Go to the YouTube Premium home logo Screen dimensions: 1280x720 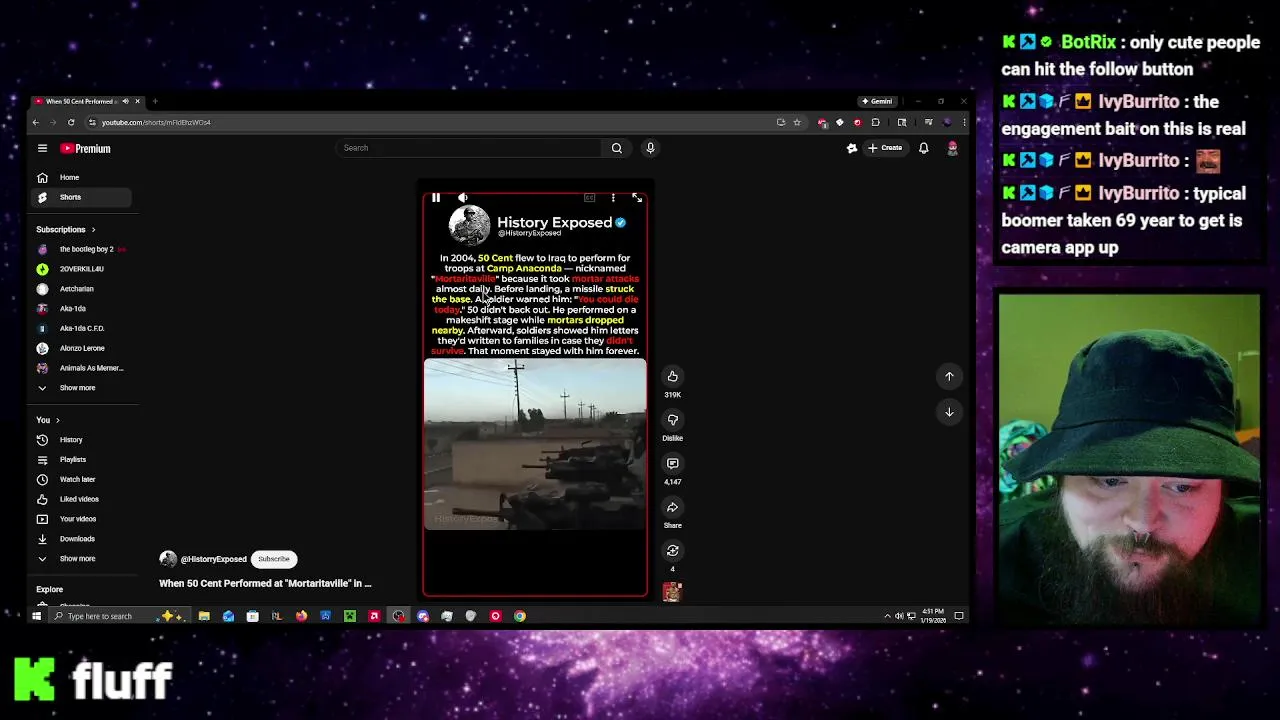(x=86, y=148)
